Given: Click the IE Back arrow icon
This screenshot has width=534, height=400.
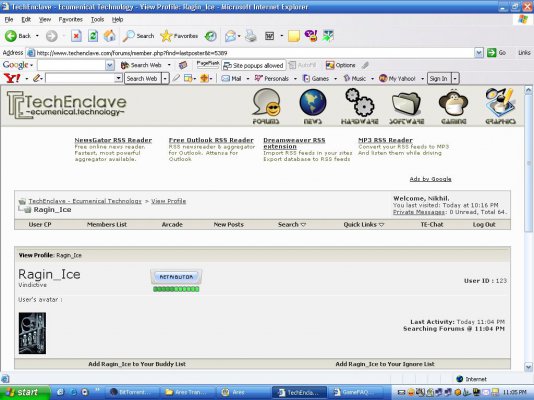Looking at the screenshot, I should (11, 36).
